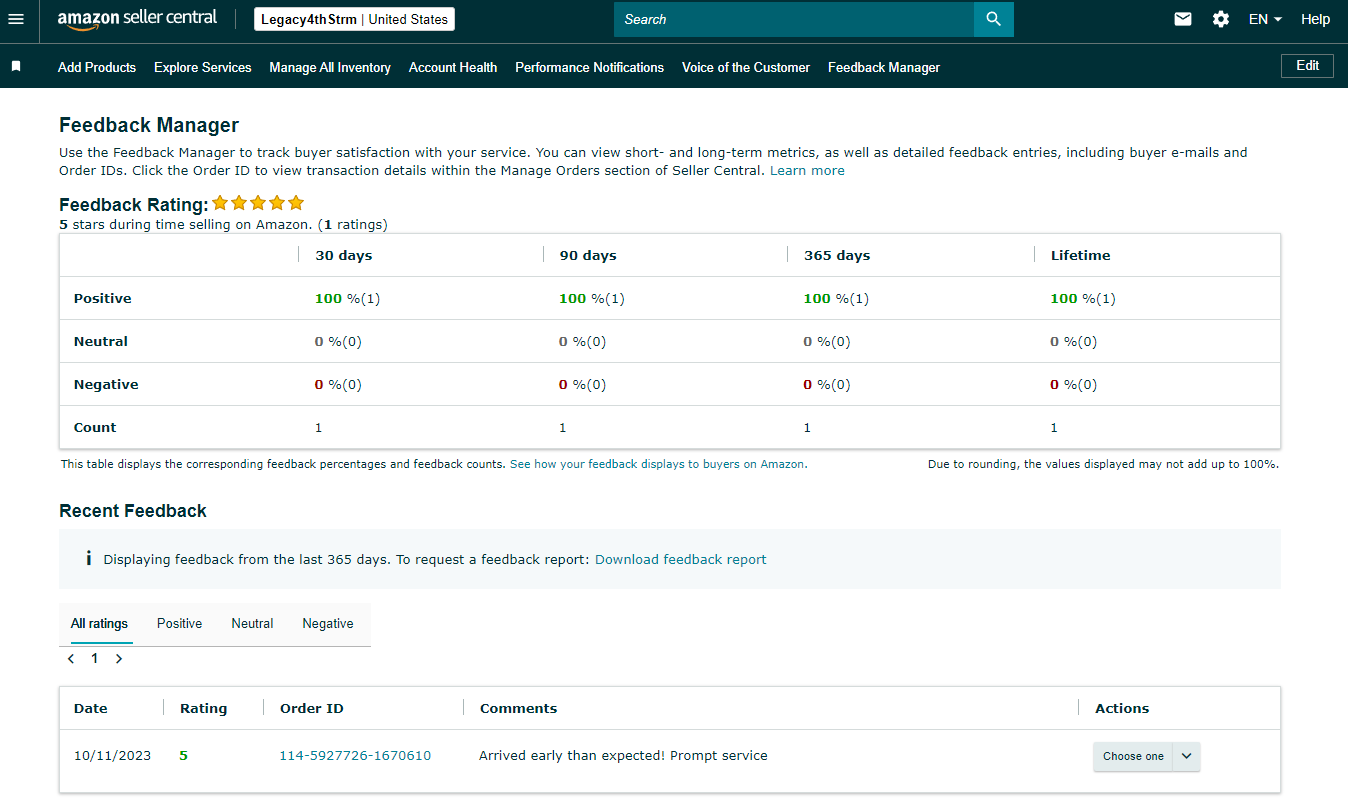Screen dimensions: 1348x807
Task: Open Feedback Manager in favorites bar
Action: pyautogui.click(x=884, y=67)
